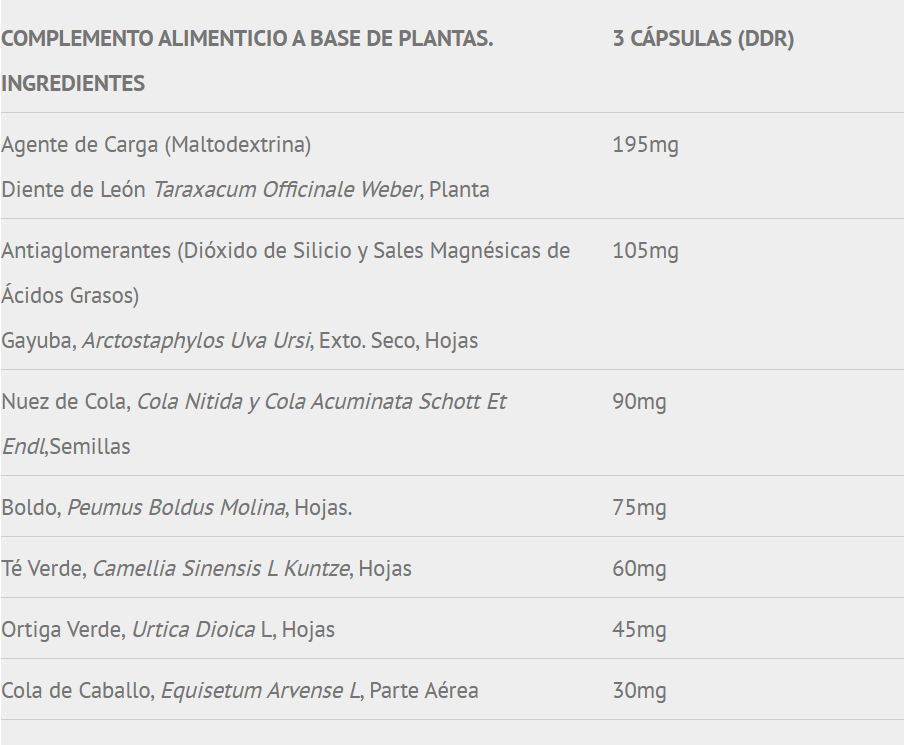Click the "Ácidos Grasos)" text line
The width and height of the screenshot is (904, 745).
[70, 295]
